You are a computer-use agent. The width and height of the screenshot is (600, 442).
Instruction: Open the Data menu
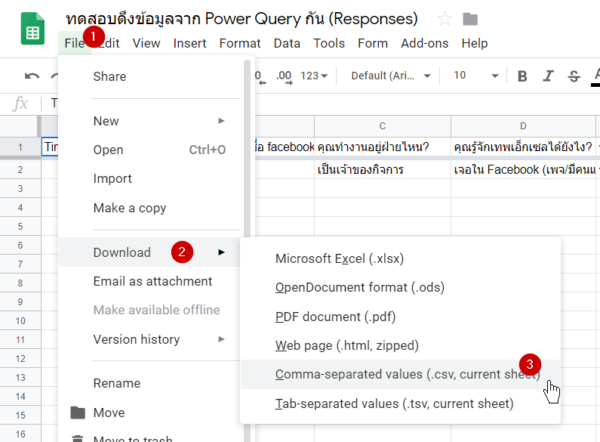[287, 43]
